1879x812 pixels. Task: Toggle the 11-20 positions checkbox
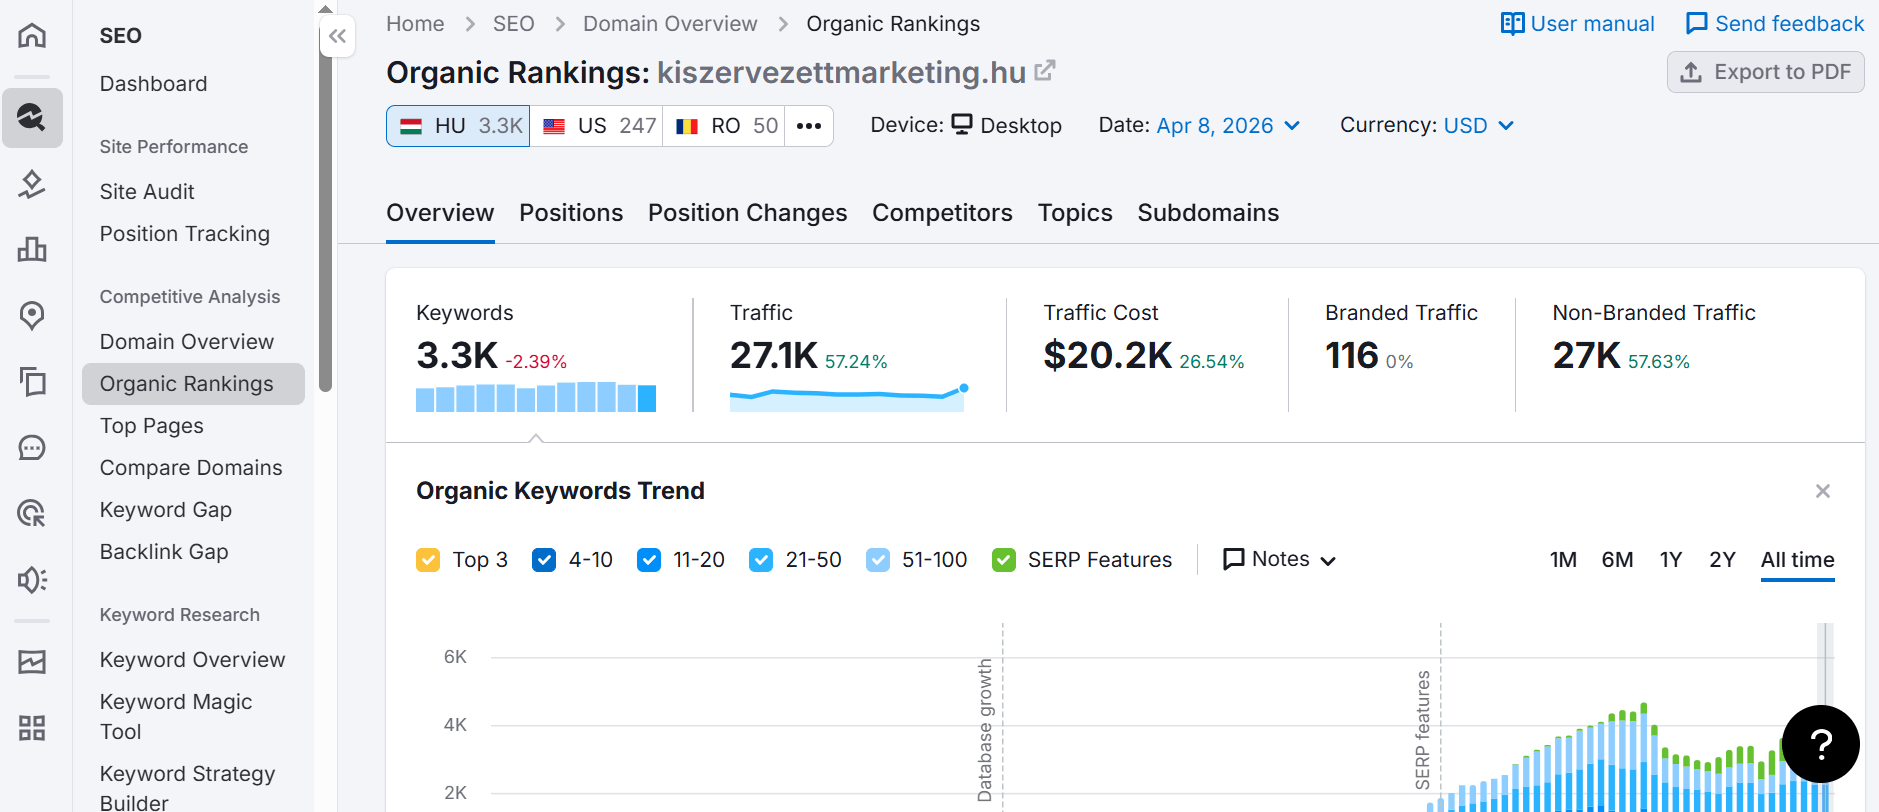click(649, 560)
